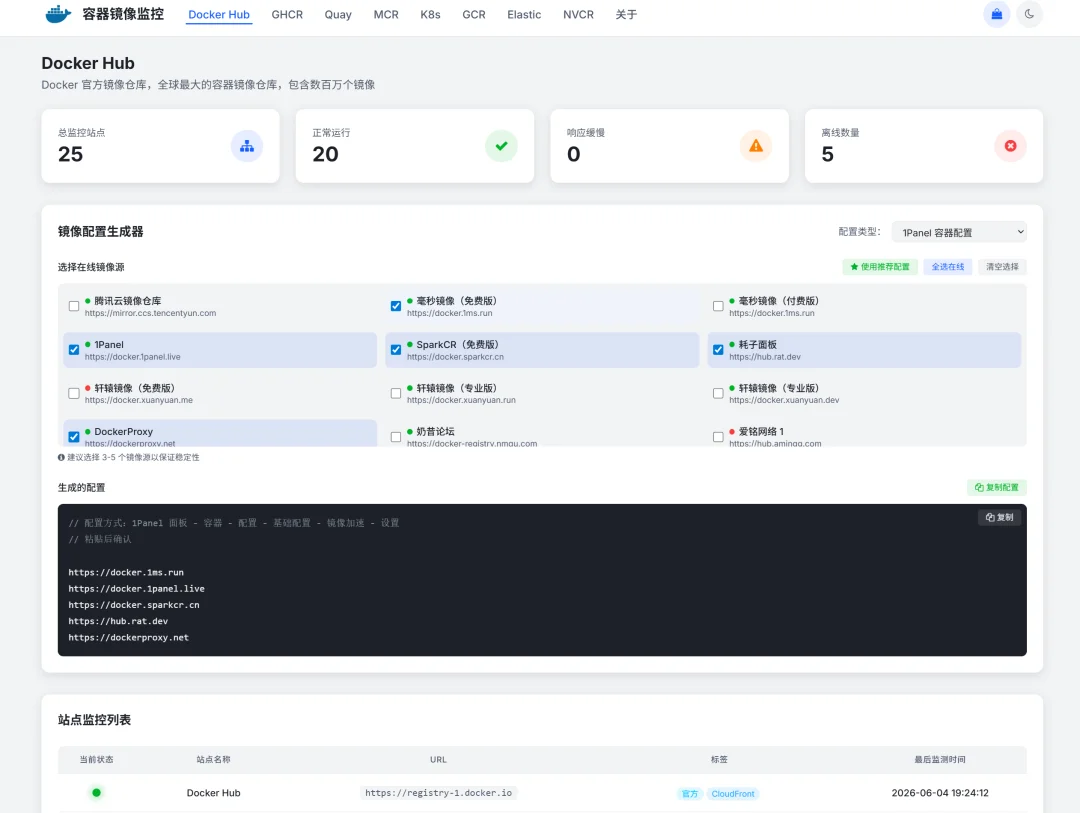Check the 腾讯云镜像仓库 checkbox
The height and width of the screenshot is (813, 1080).
(x=74, y=306)
